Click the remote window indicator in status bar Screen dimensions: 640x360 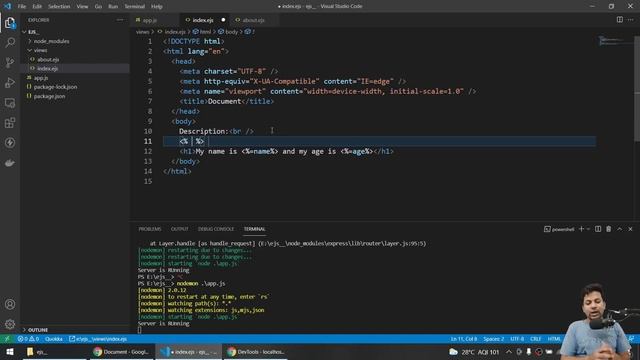pyautogui.click(x=7, y=339)
